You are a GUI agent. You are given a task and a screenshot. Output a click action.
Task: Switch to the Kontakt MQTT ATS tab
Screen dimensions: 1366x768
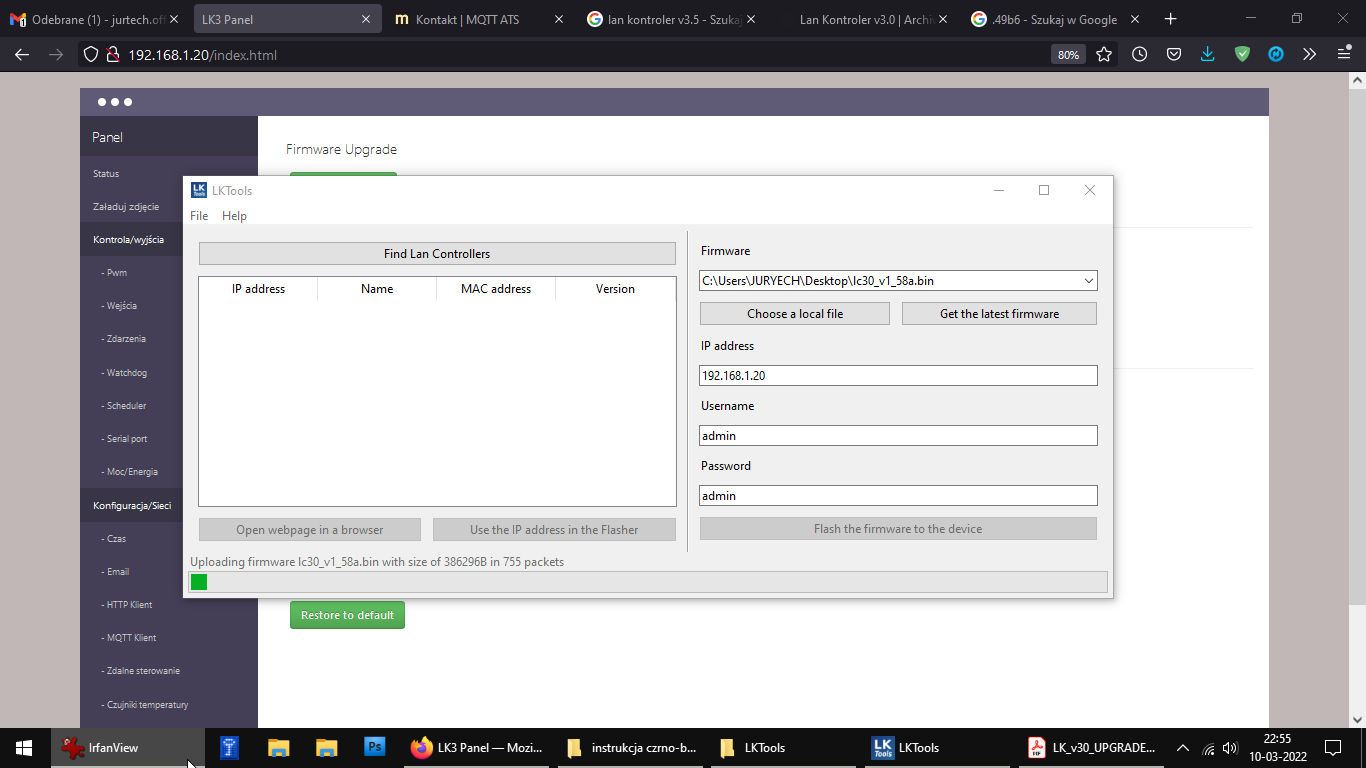click(468, 19)
